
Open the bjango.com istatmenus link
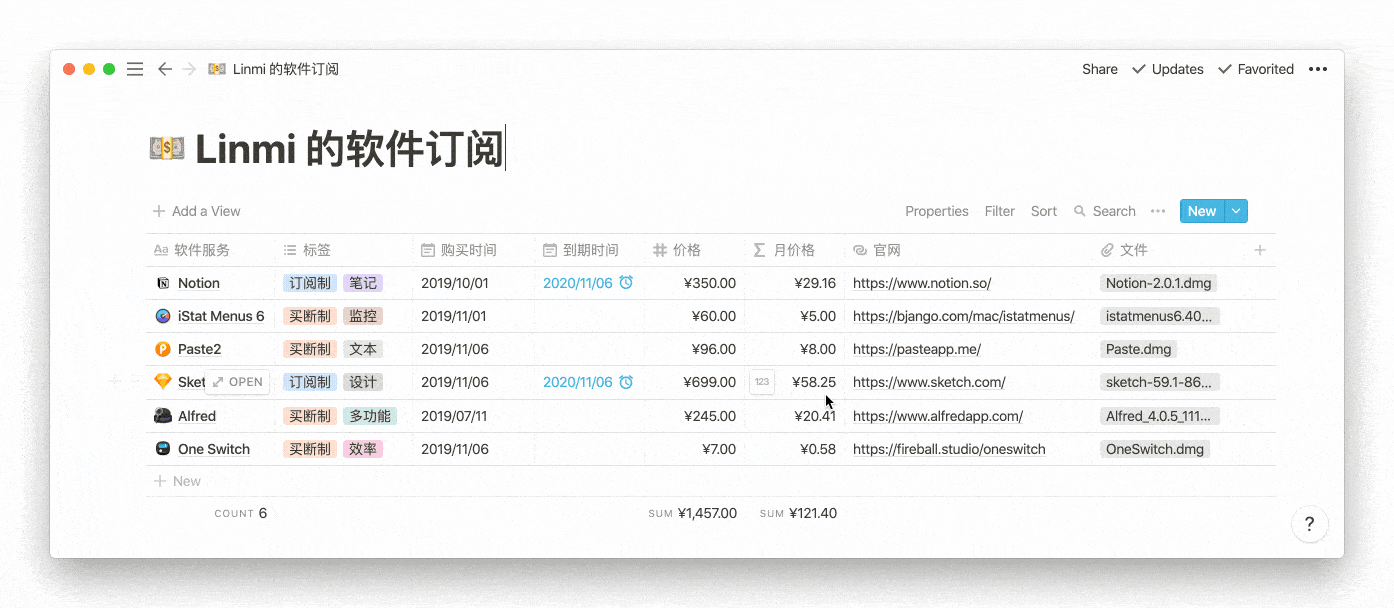[x=964, y=316]
